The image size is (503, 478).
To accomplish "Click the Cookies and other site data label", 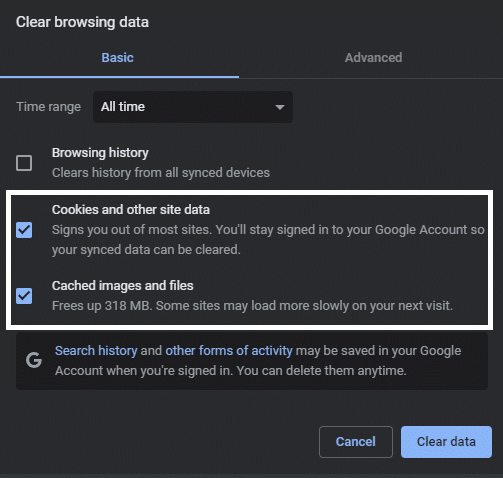I will coord(131,210).
